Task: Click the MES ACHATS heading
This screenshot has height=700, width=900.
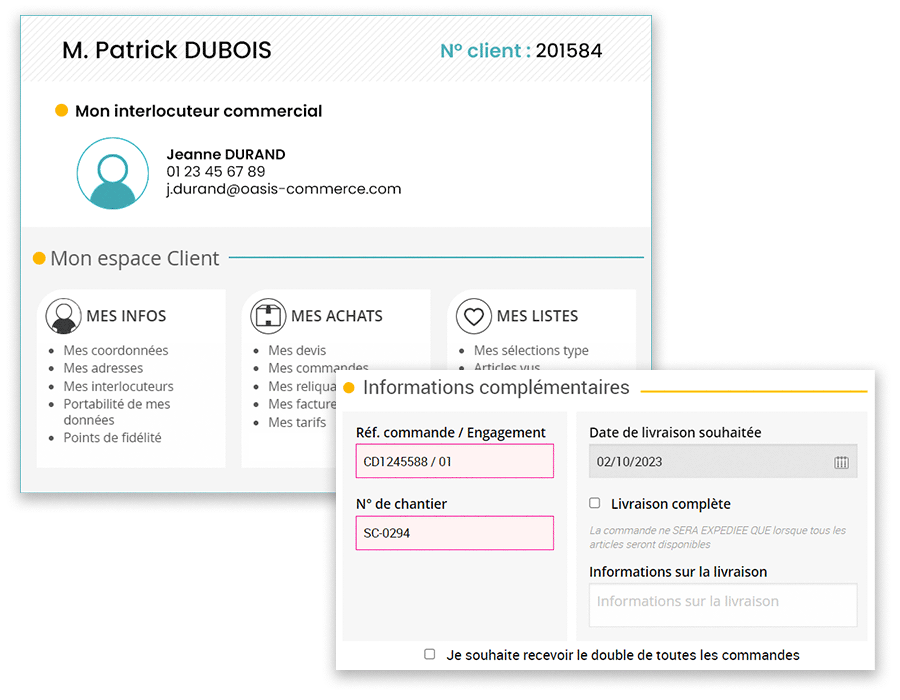Action: pos(337,316)
